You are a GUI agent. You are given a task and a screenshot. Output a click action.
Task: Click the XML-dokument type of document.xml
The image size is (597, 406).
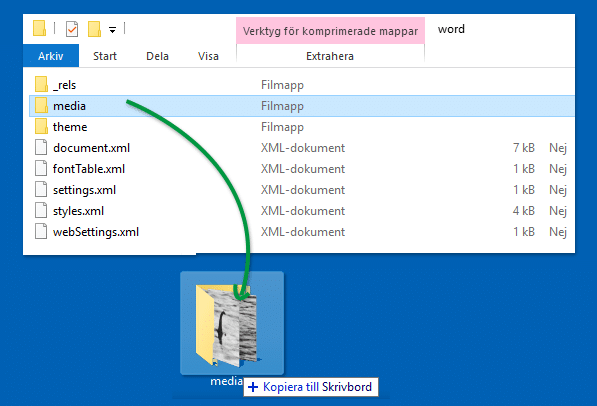[303, 148]
